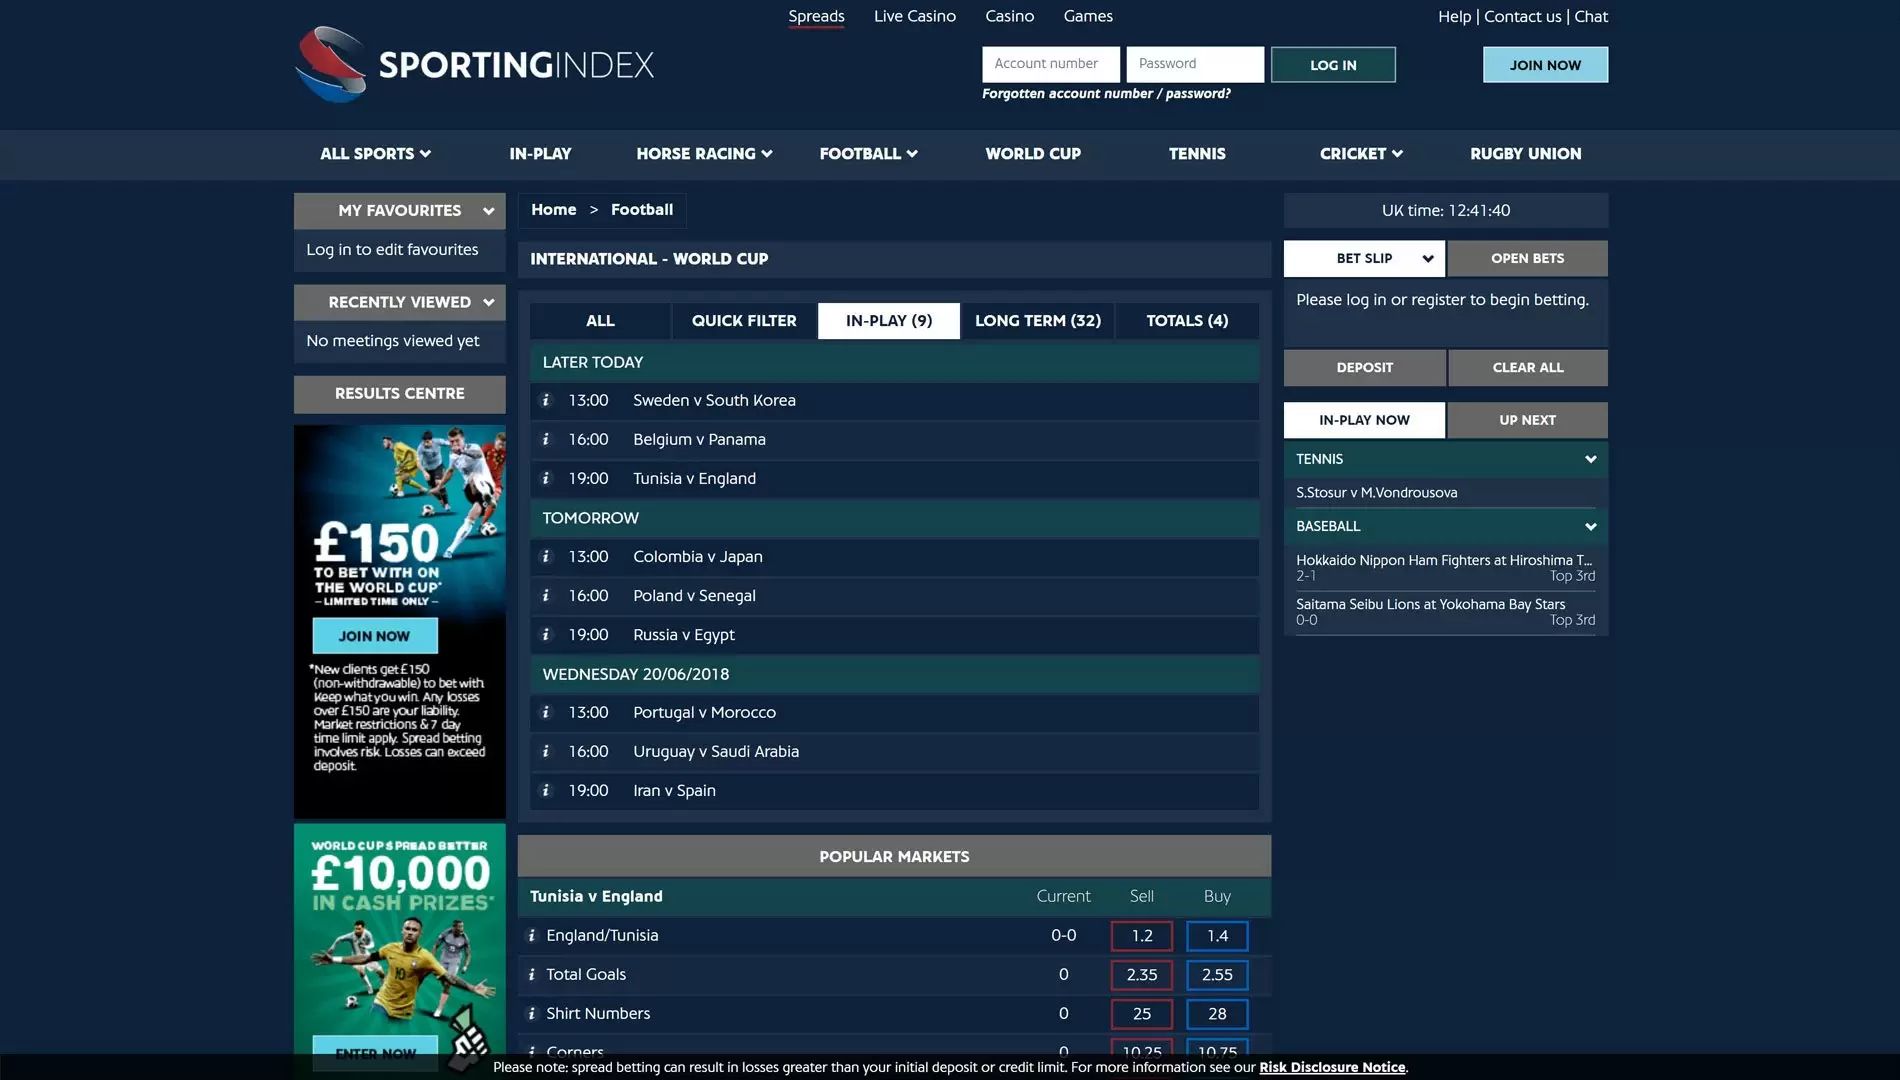
Task: Click the header Join Now button
Action: (1545, 65)
